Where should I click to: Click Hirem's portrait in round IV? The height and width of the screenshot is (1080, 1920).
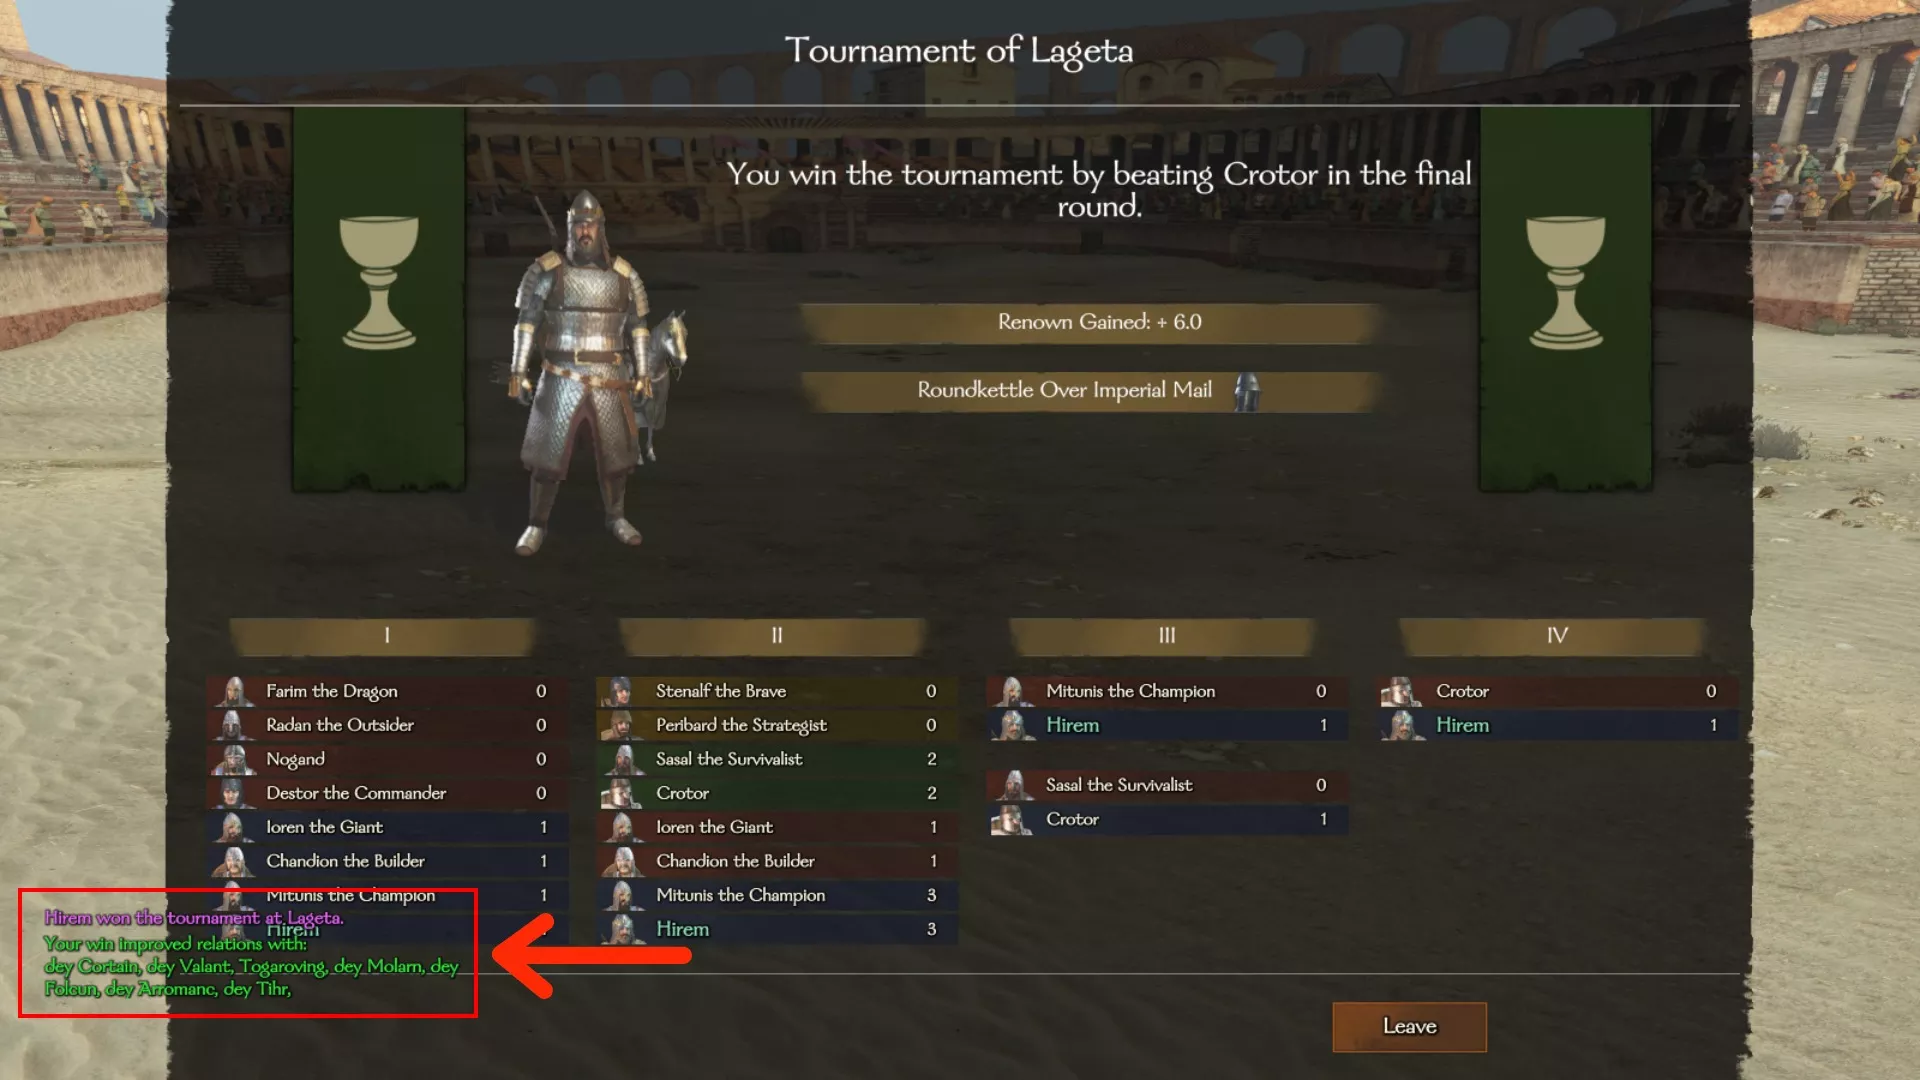pos(1403,725)
